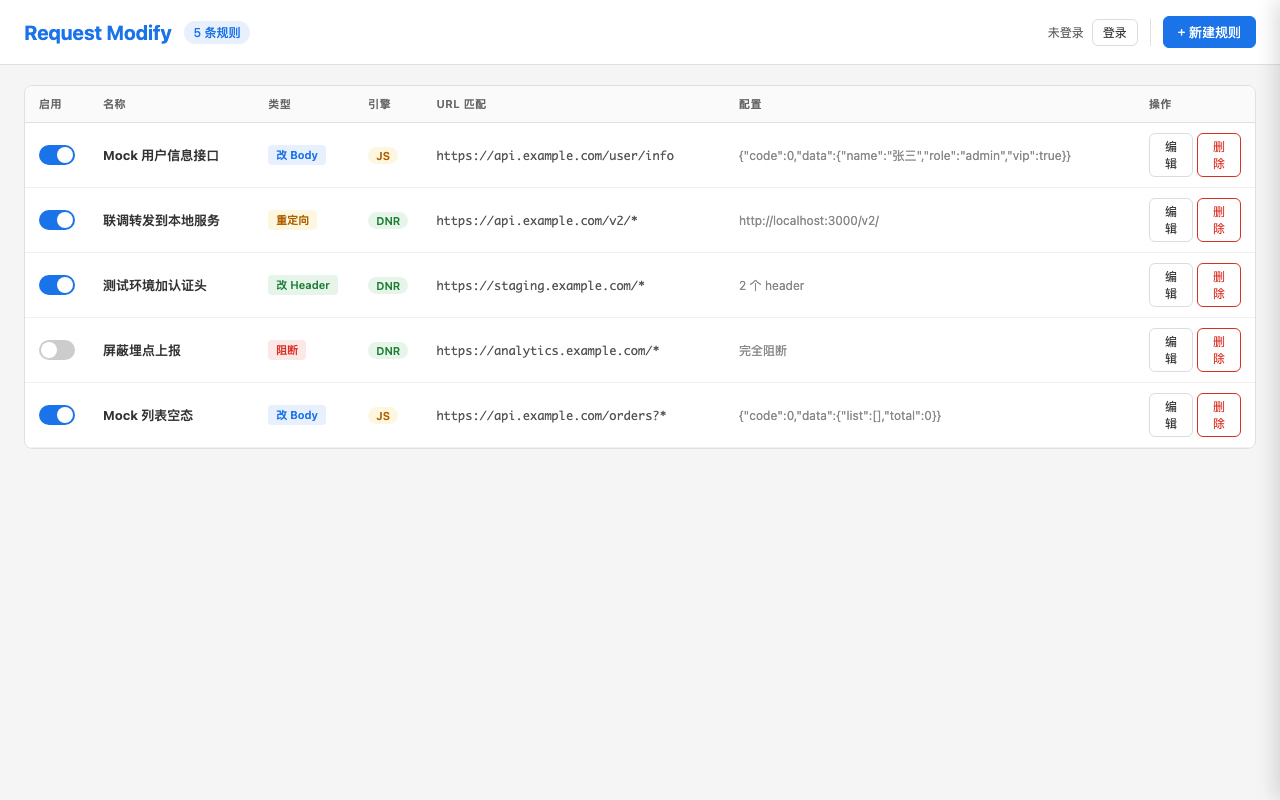
Task: Delete the Mock 列表空态 rule
Action: 1219,415
